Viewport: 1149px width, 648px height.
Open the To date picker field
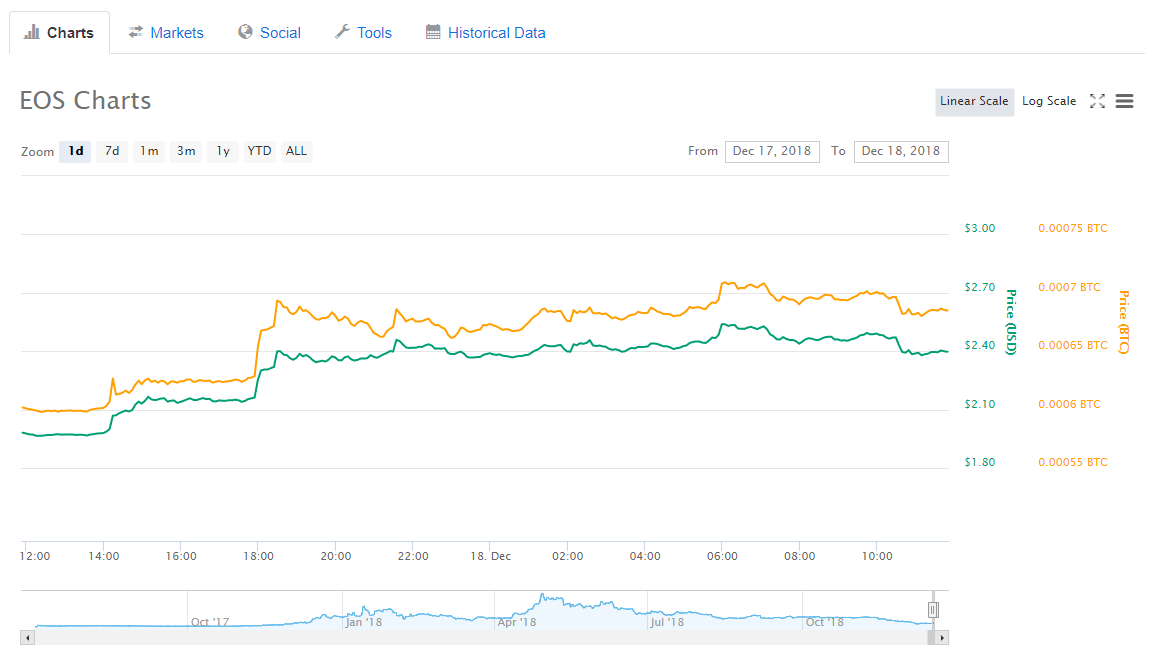point(901,151)
